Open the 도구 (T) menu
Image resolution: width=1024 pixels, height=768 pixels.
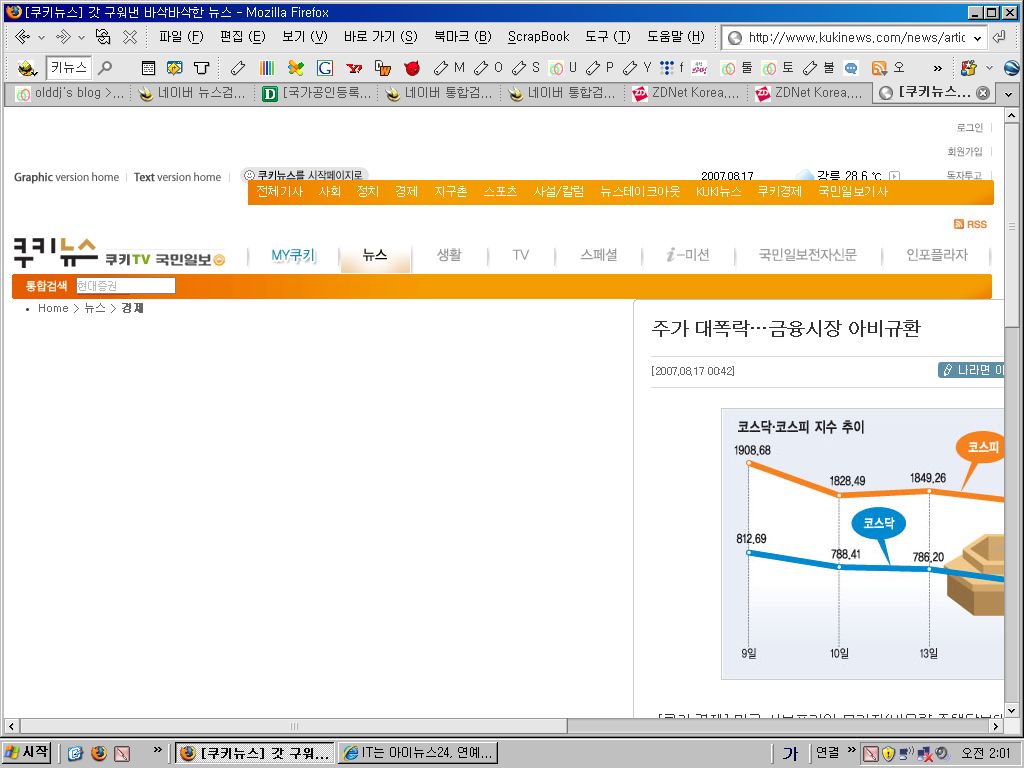607,37
